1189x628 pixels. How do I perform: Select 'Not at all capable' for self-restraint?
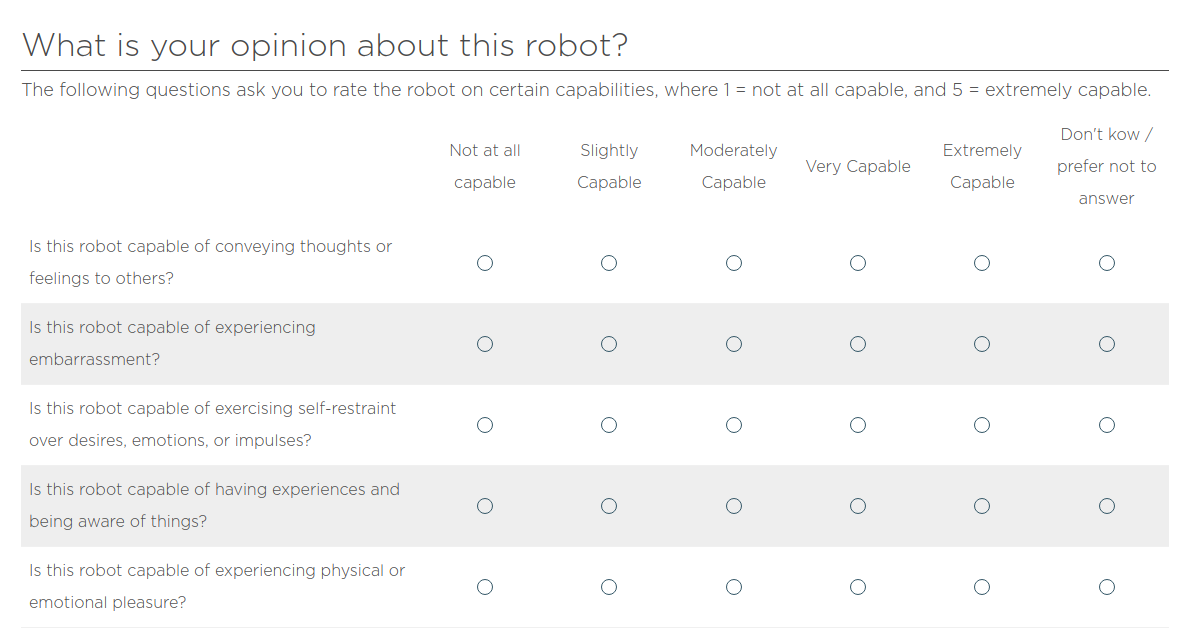pos(485,425)
